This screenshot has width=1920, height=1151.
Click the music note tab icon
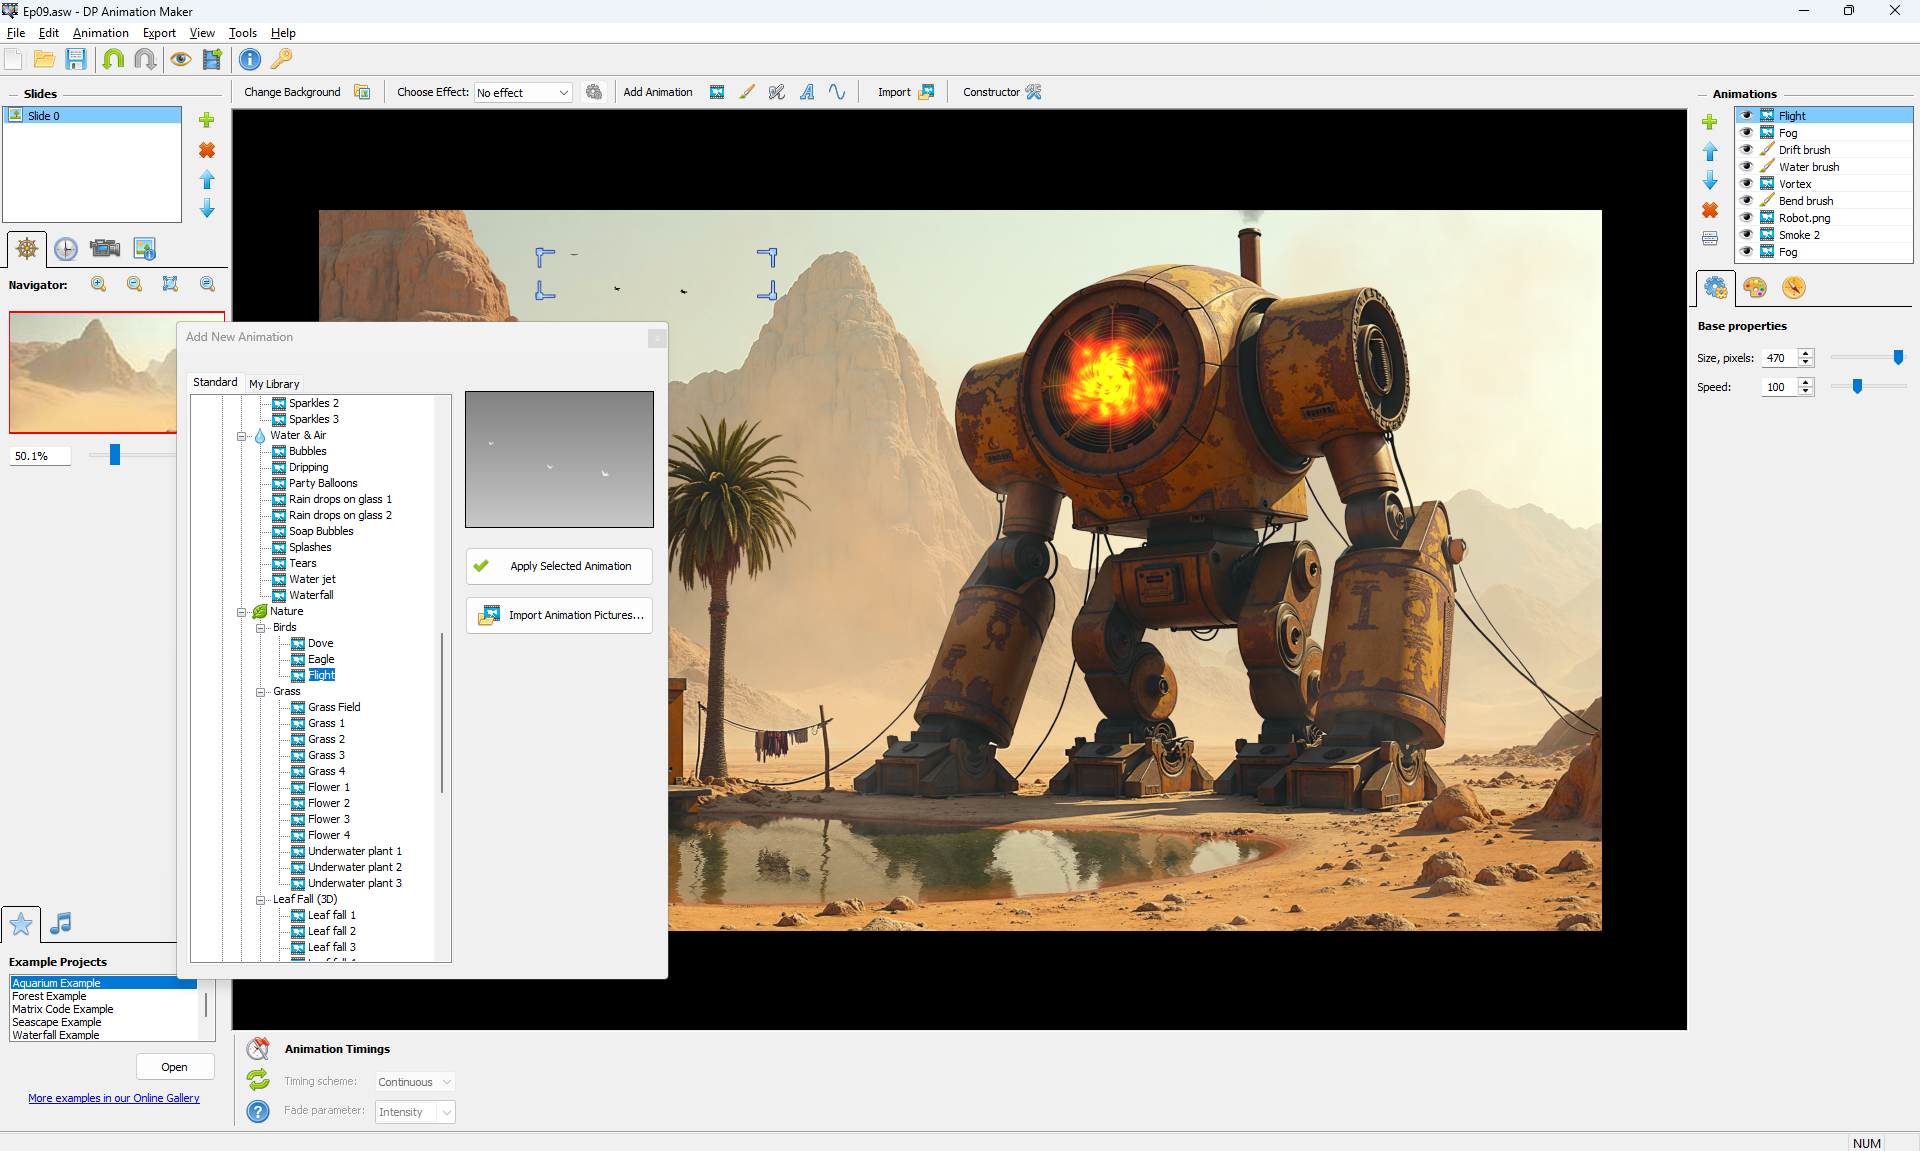point(61,923)
